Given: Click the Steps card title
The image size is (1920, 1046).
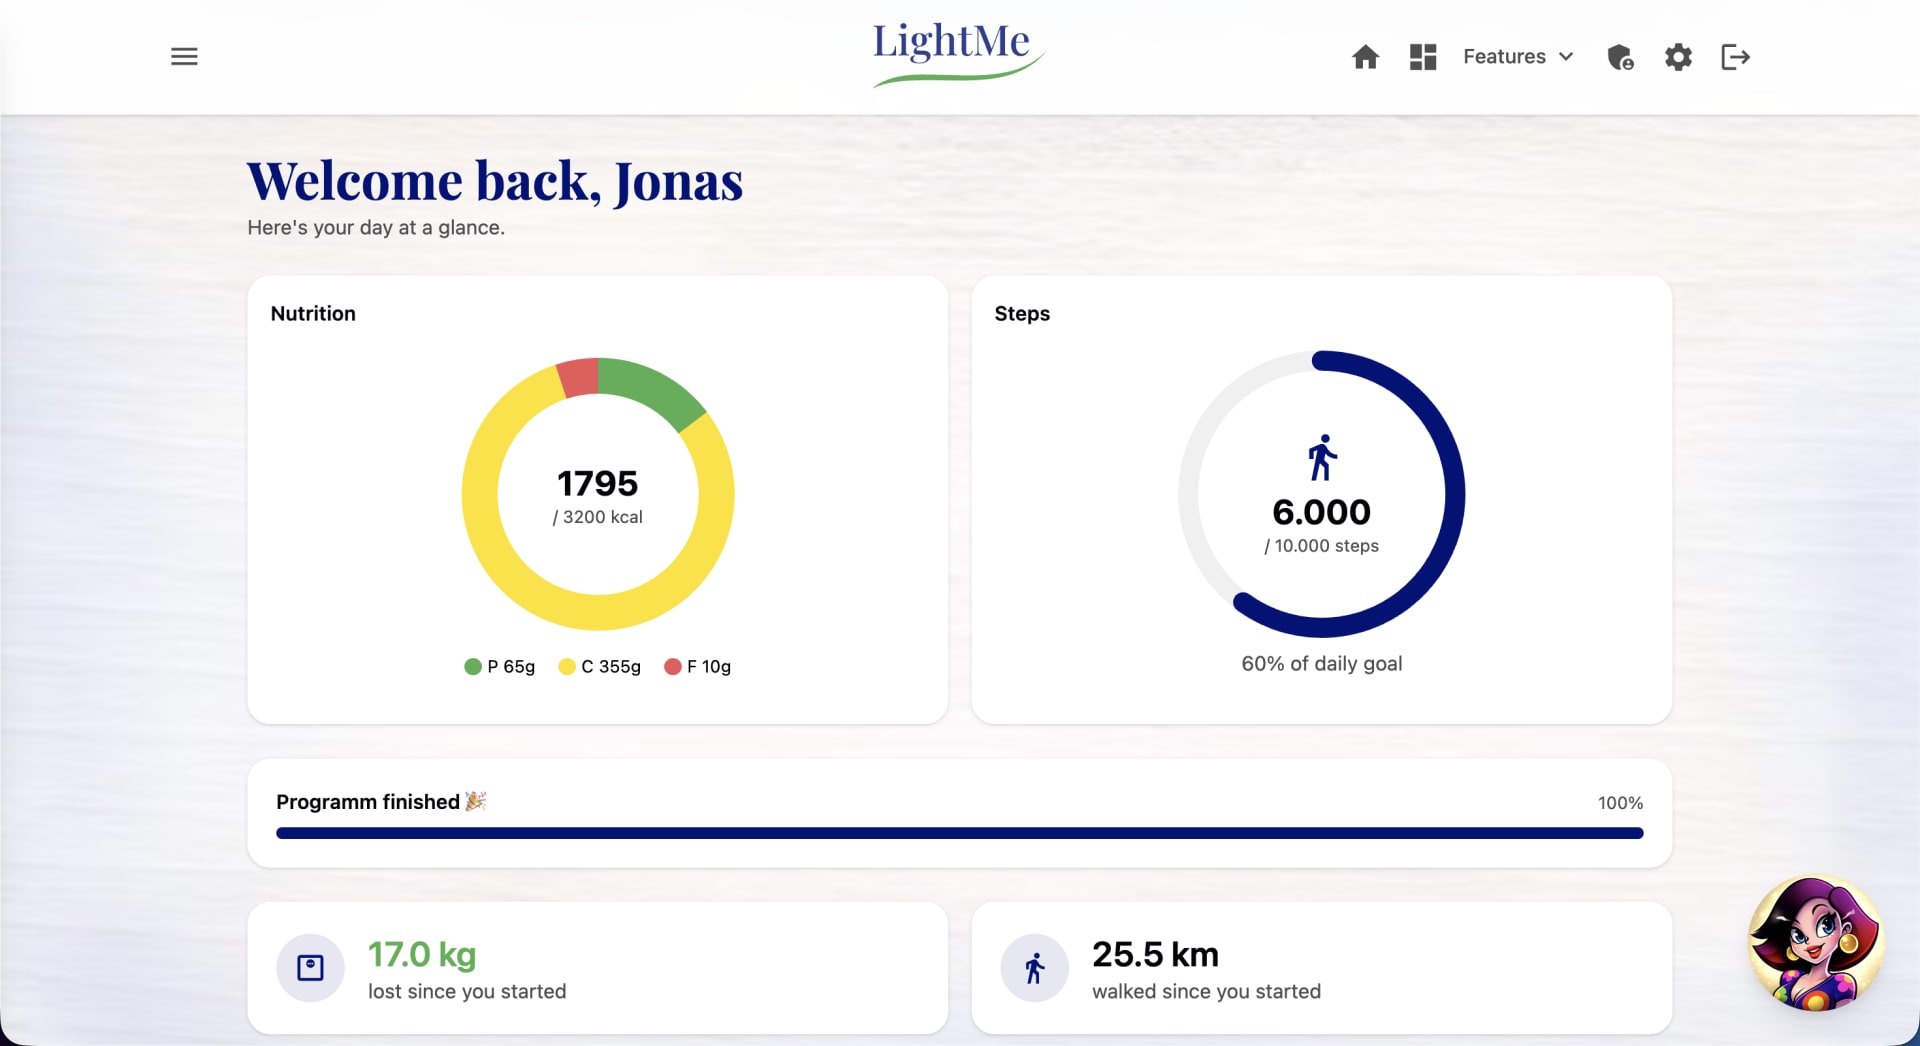Looking at the screenshot, I should pos(1022,314).
